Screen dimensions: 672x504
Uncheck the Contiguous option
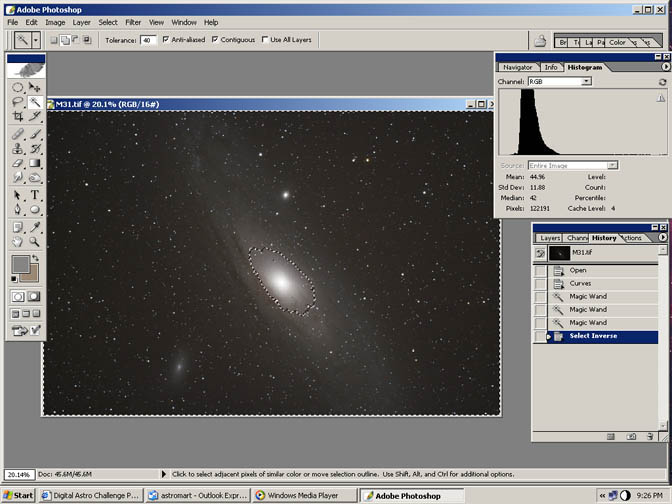(x=215, y=40)
